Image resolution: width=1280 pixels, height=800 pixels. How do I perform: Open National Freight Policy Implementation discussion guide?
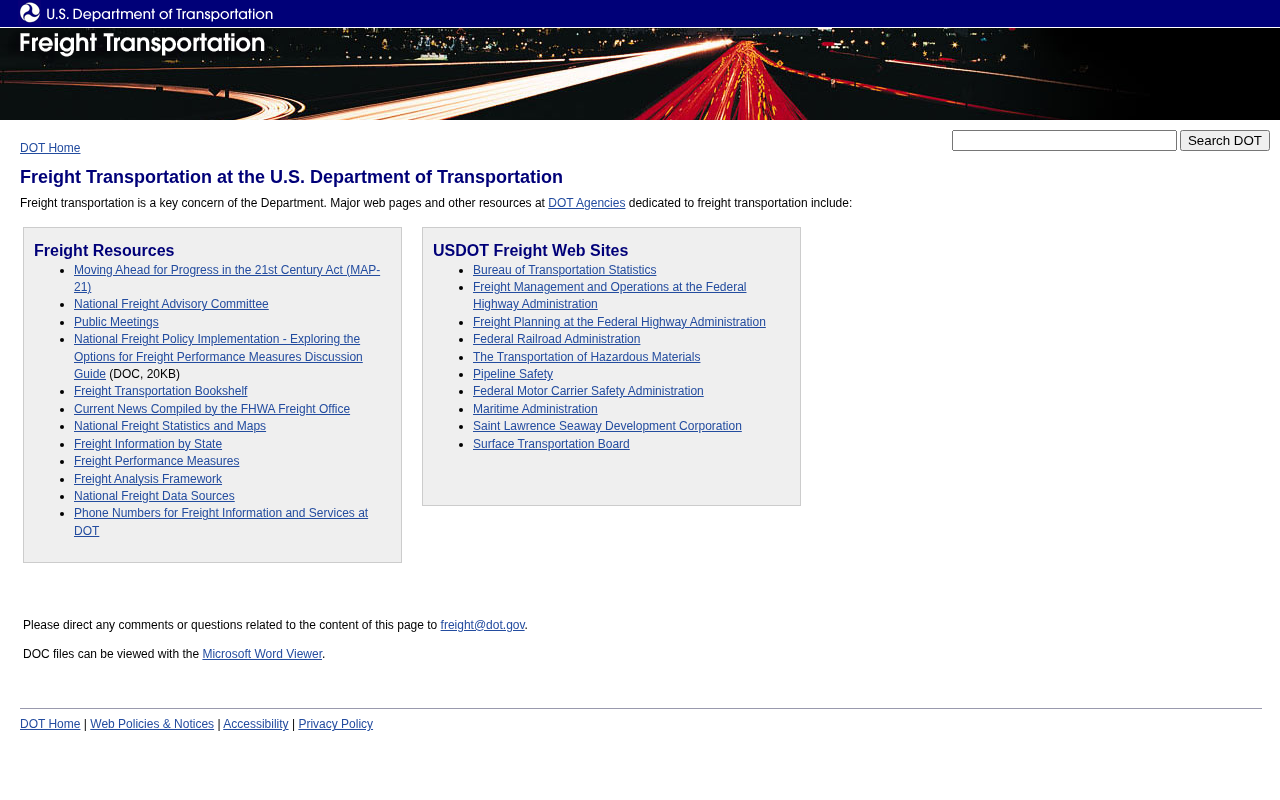tap(218, 357)
